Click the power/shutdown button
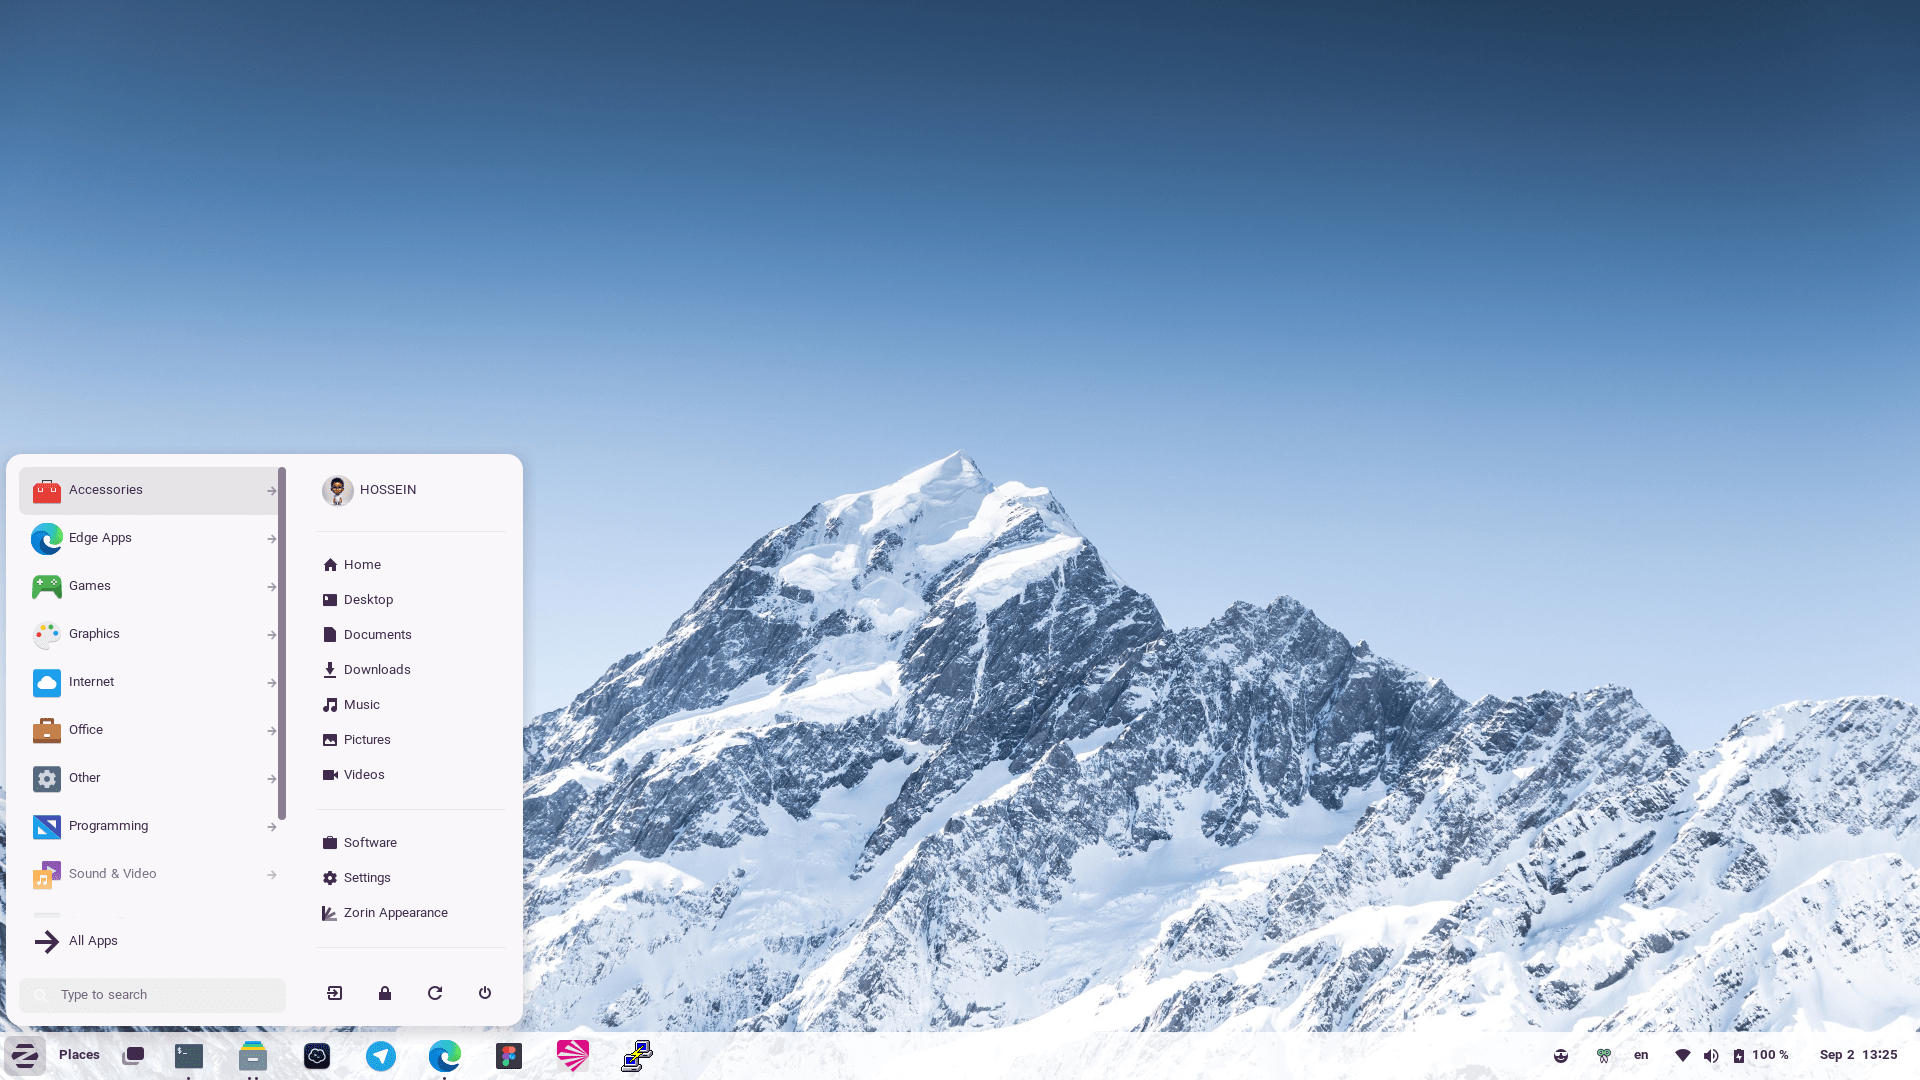1920x1080 pixels. (484, 993)
